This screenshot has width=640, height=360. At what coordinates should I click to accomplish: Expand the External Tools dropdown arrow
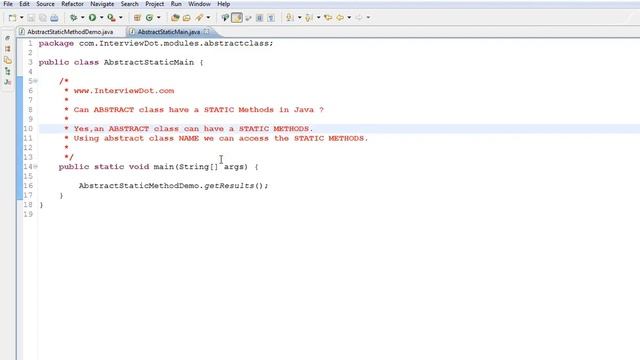(120, 18)
